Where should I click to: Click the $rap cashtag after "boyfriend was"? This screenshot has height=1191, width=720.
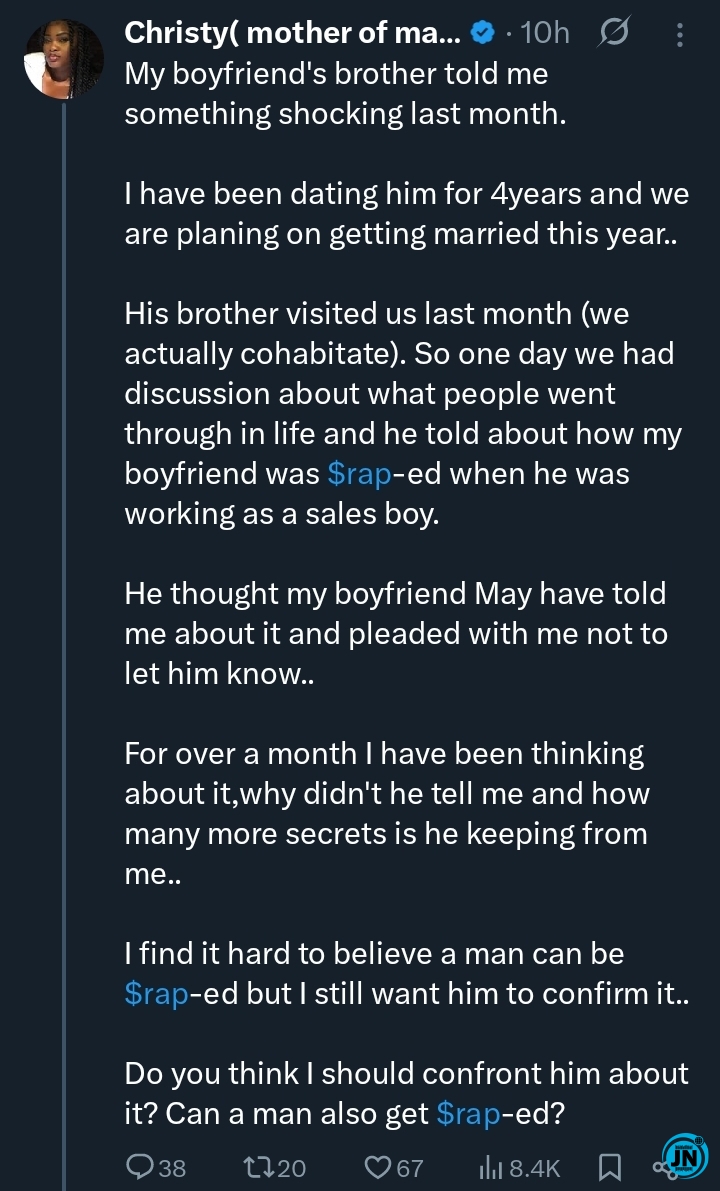(358, 474)
